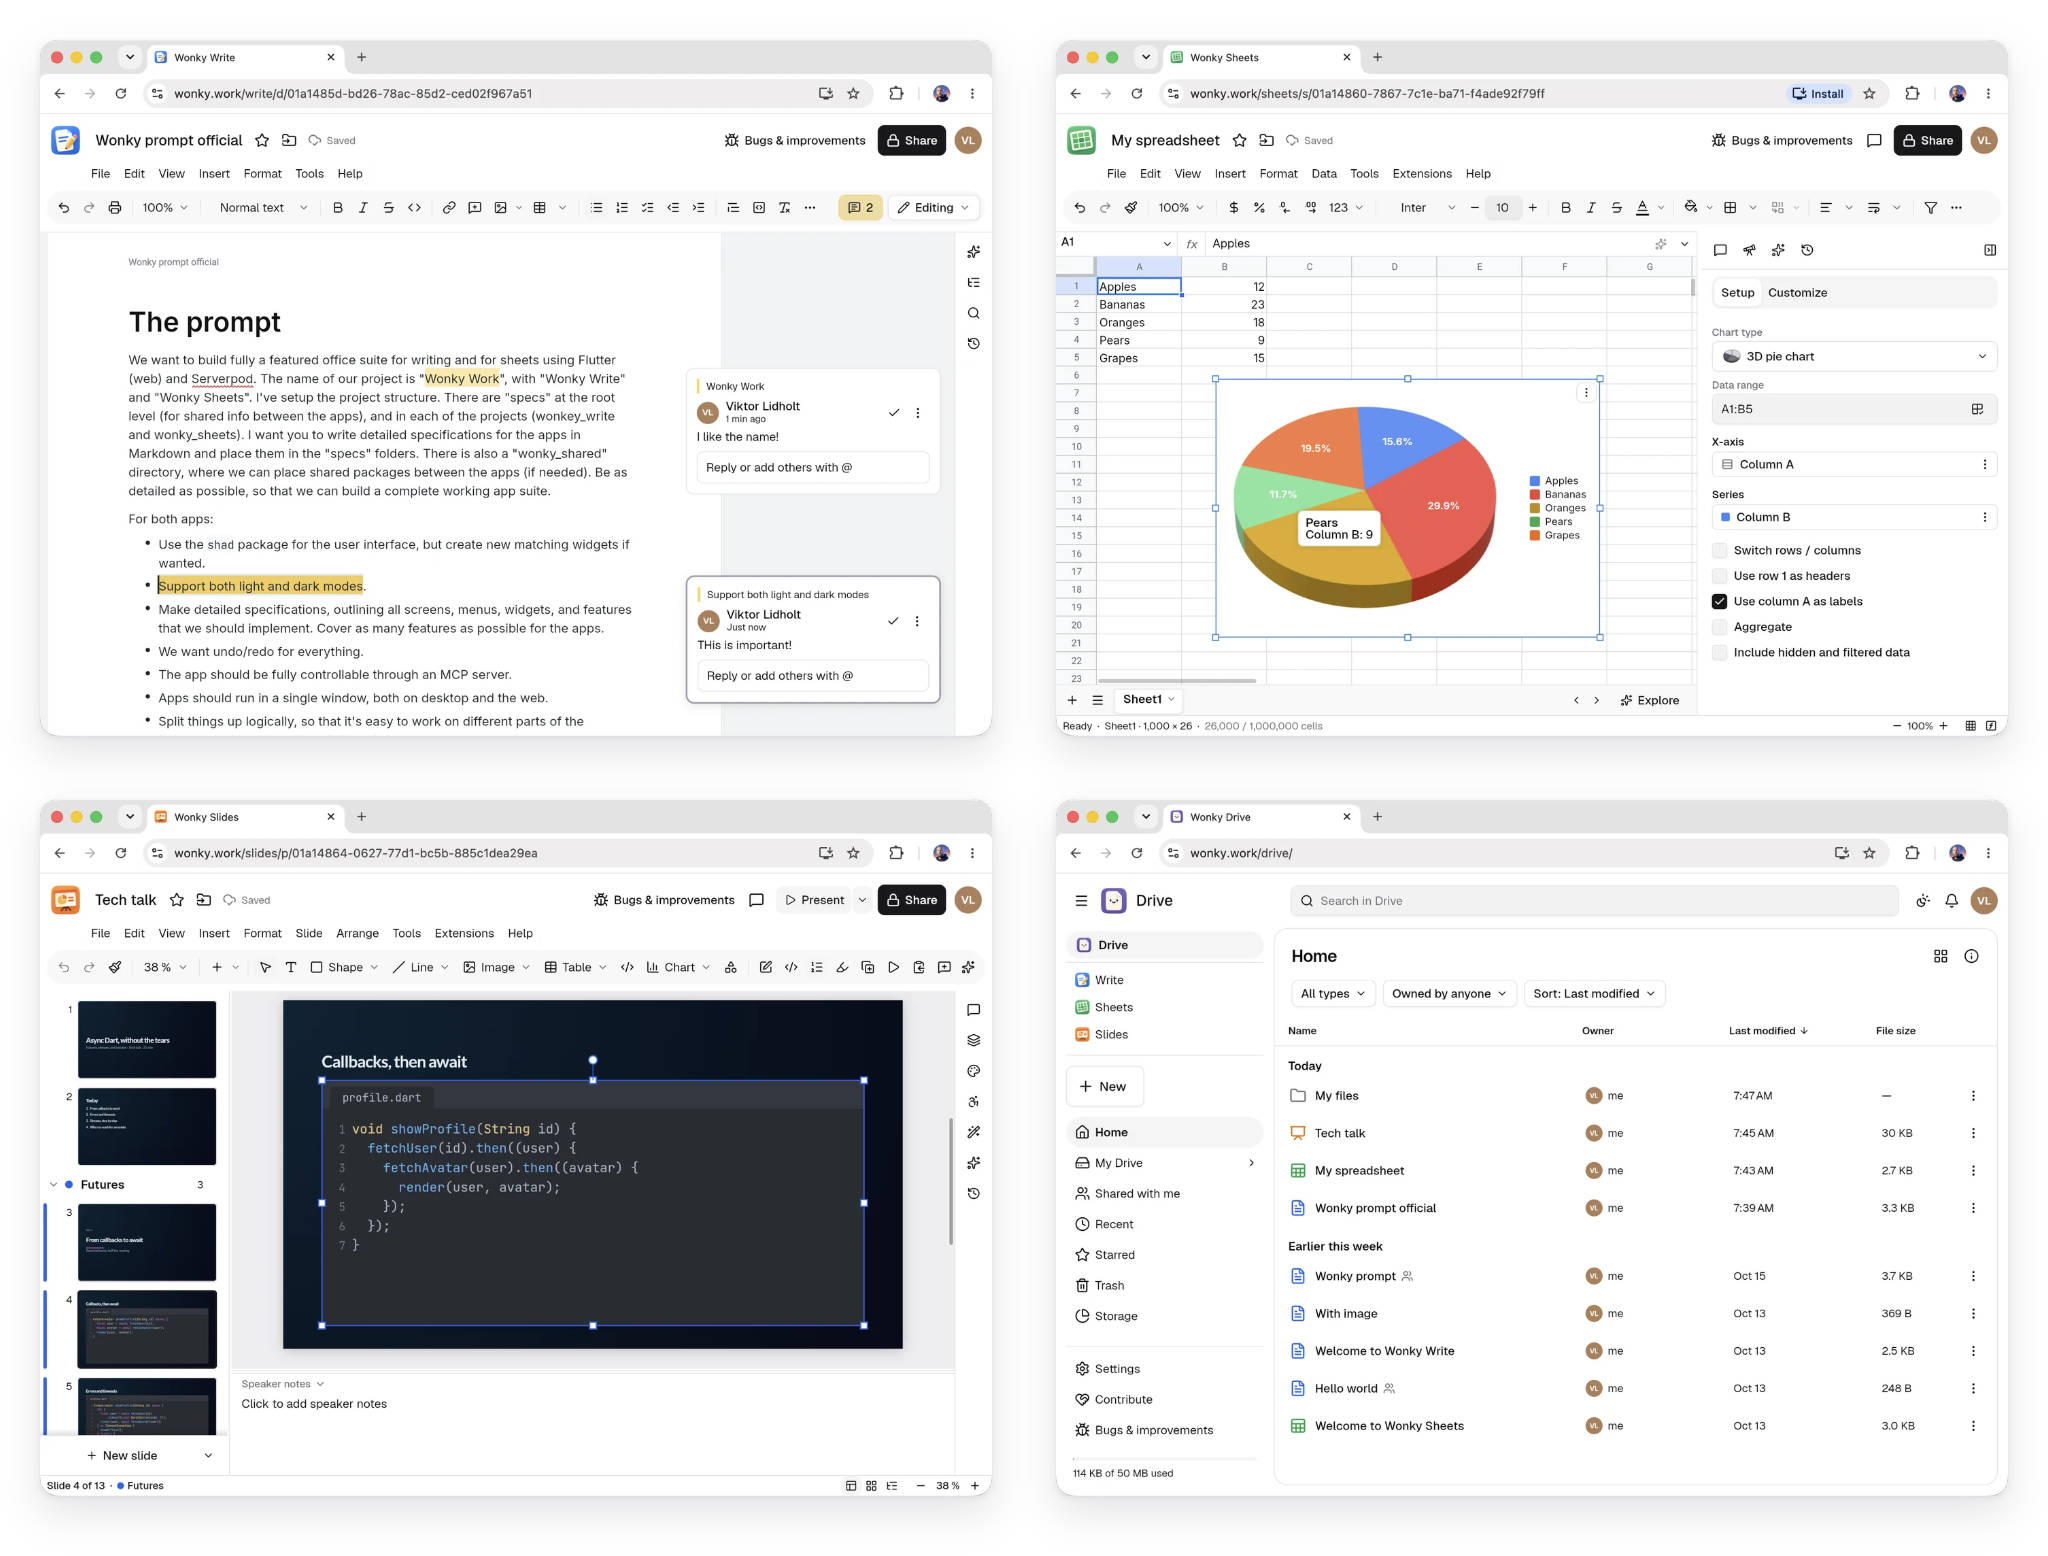The width and height of the screenshot is (2048, 1556).
Task: Open hamburger menu icon in Wonky Drive
Action: 1081,901
